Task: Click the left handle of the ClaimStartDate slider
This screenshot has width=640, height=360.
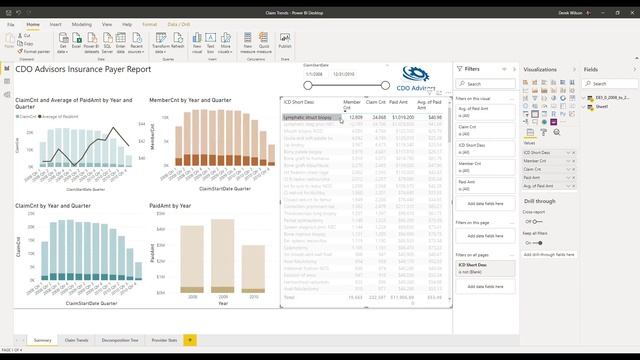Action: point(308,85)
